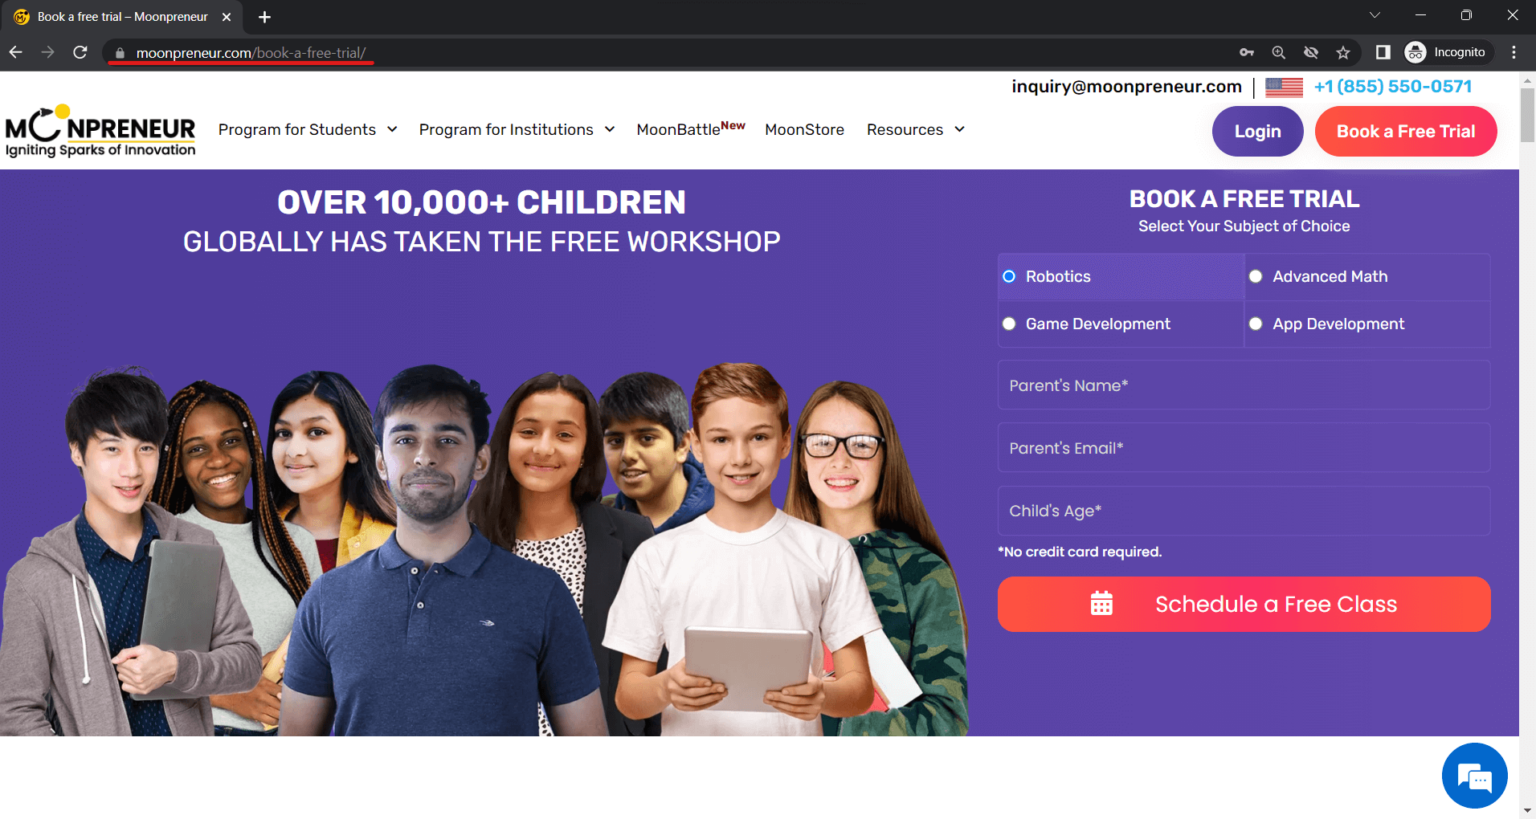Go back with the browser back arrow
1536x819 pixels.
click(16, 52)
